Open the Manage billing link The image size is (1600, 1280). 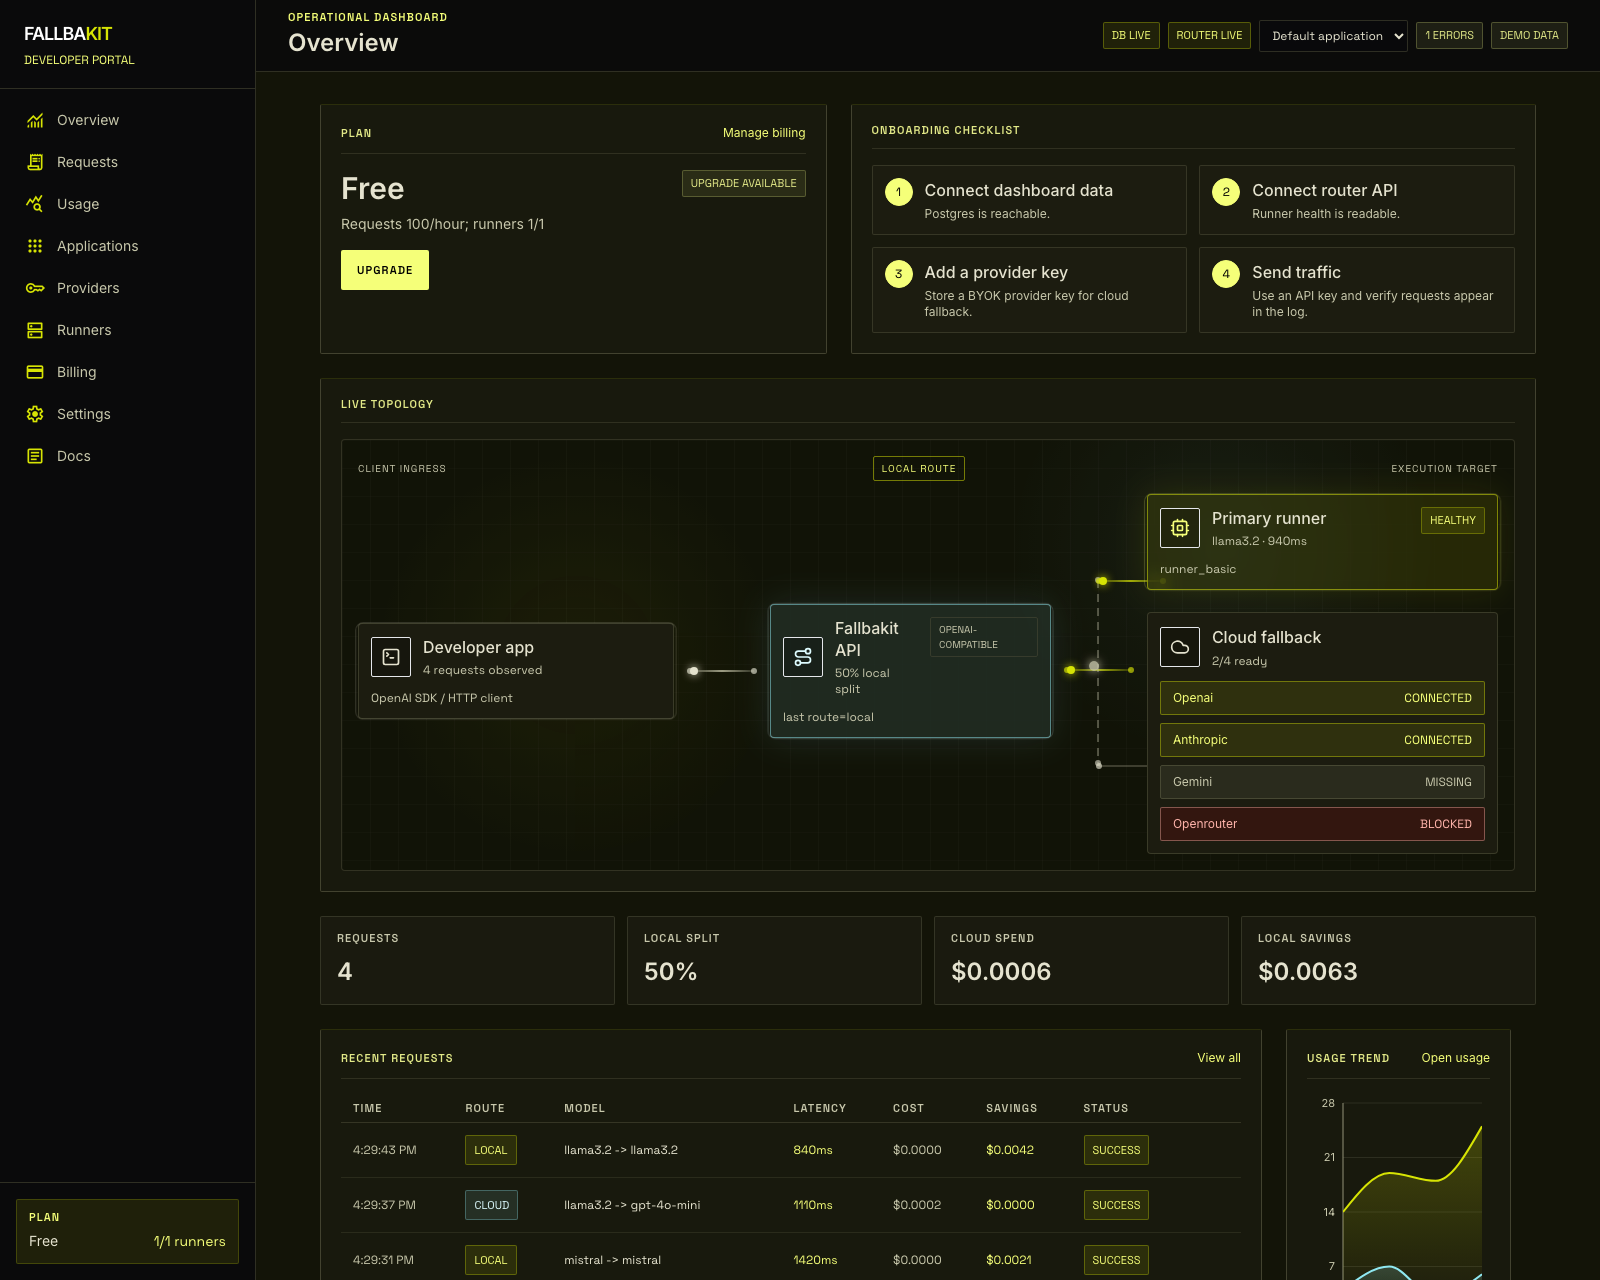point(764,133)
